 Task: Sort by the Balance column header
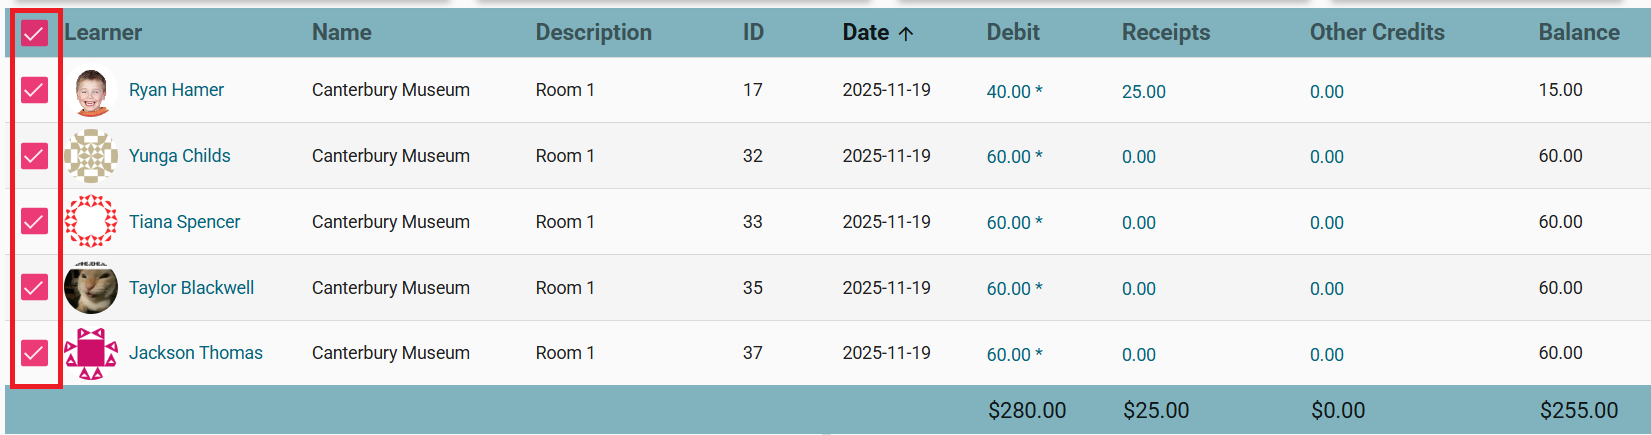click(x=1578, y=33)
